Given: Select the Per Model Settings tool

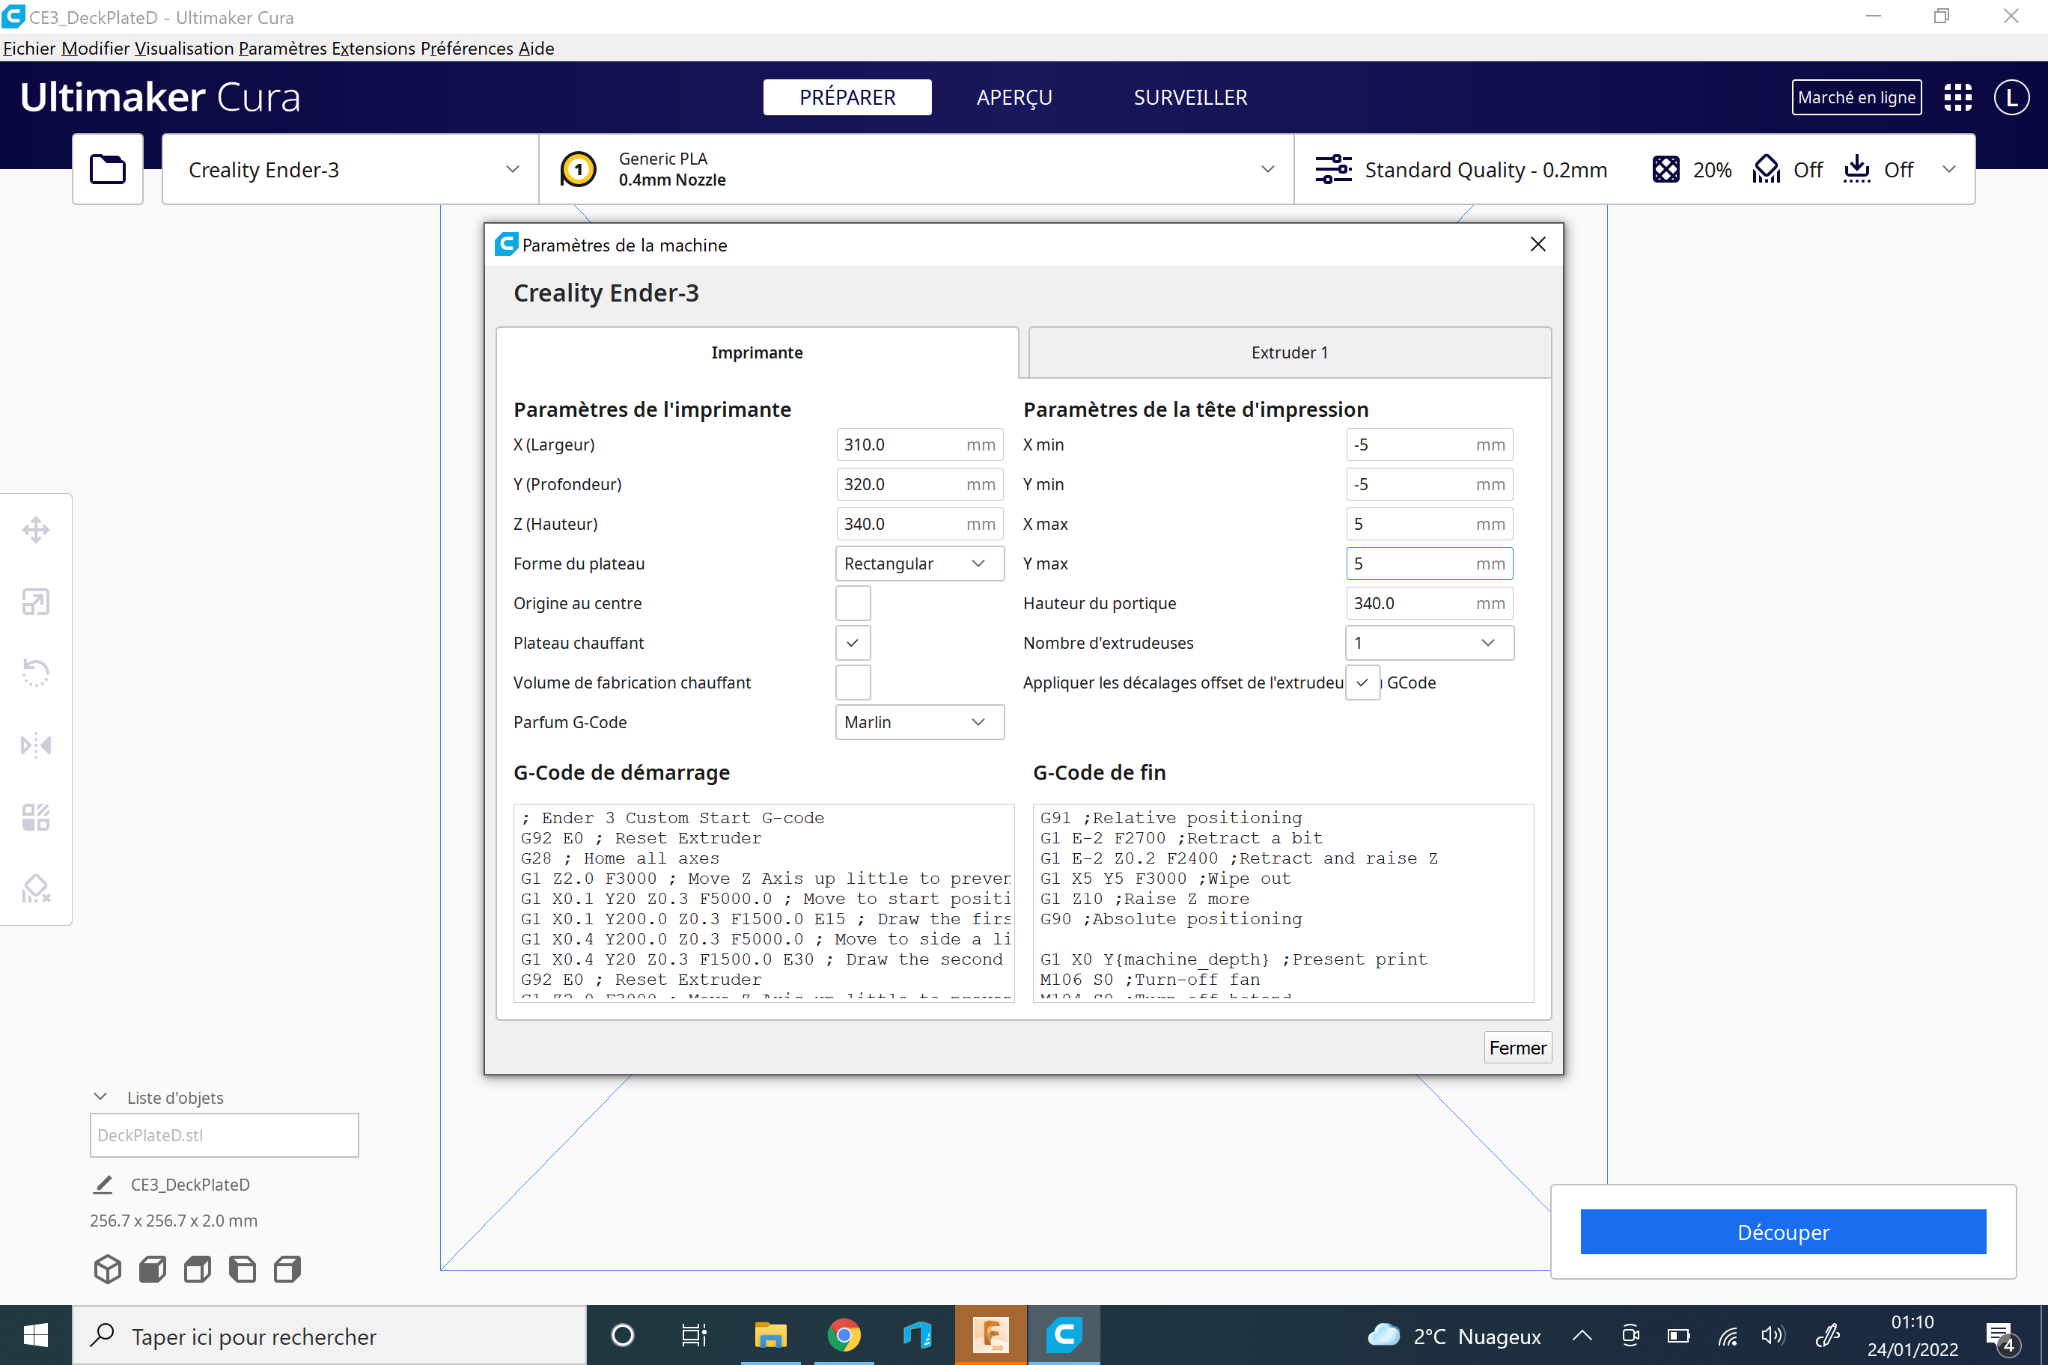Looking at the screenshot, I should 36,817.
